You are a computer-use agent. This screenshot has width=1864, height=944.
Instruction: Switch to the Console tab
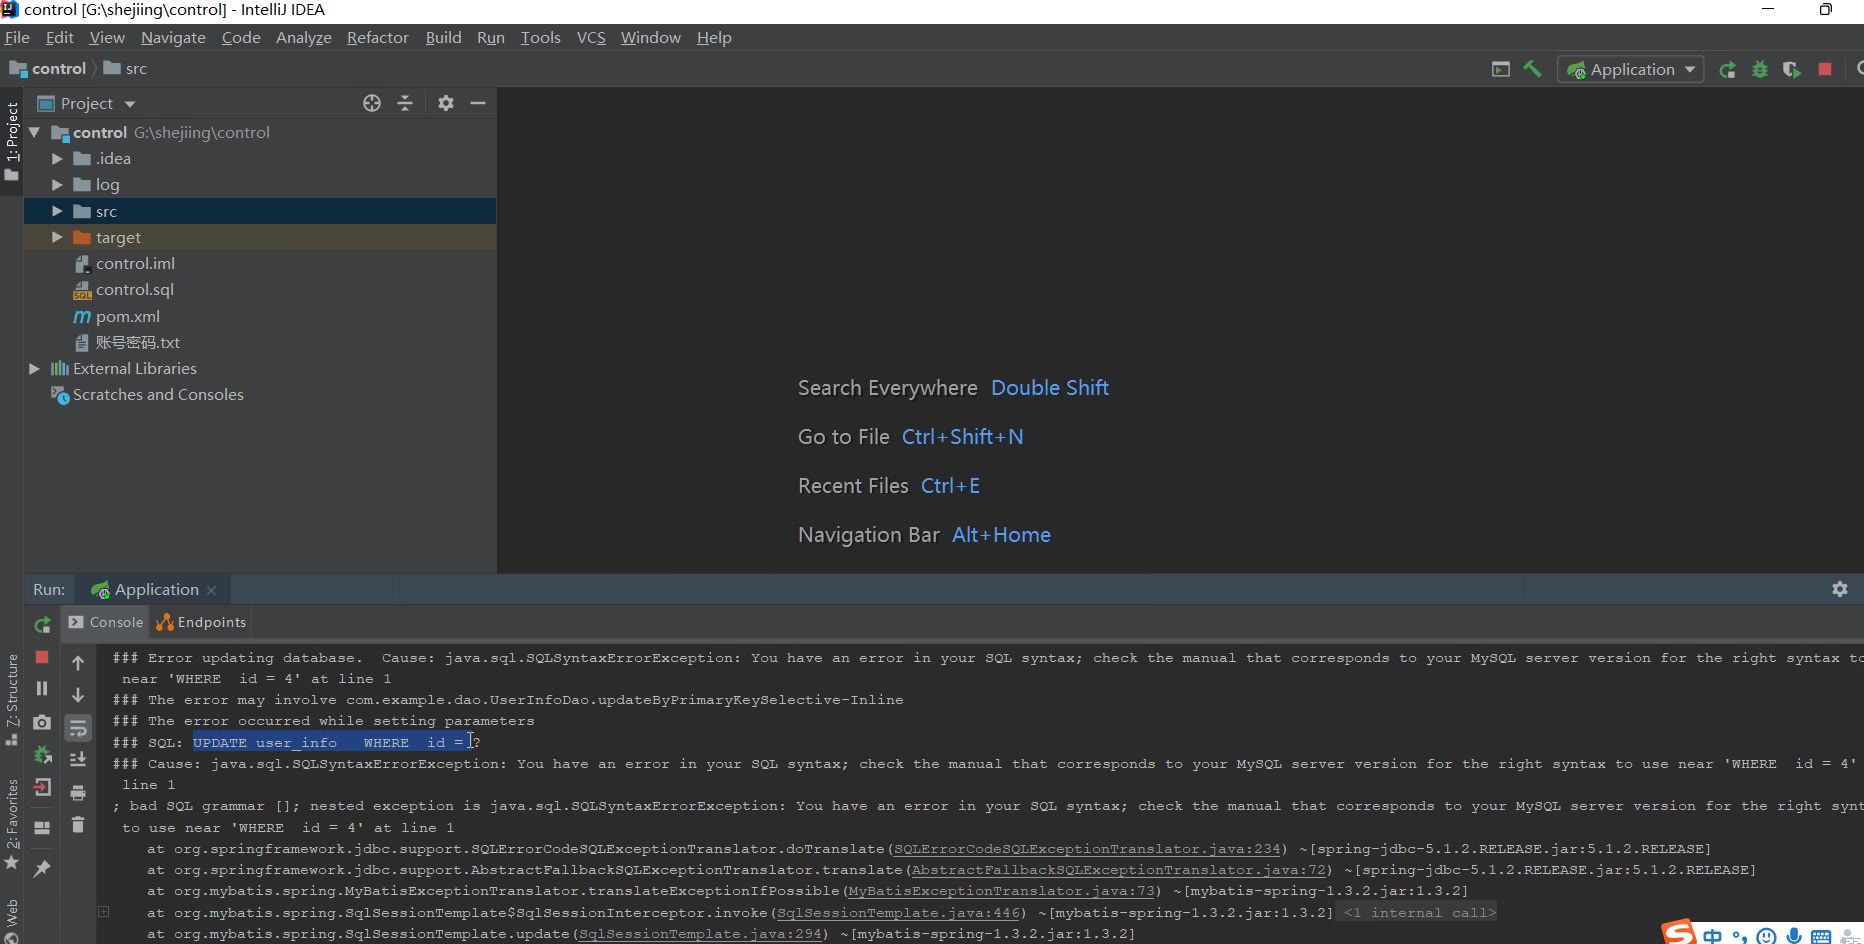point(106,622)
